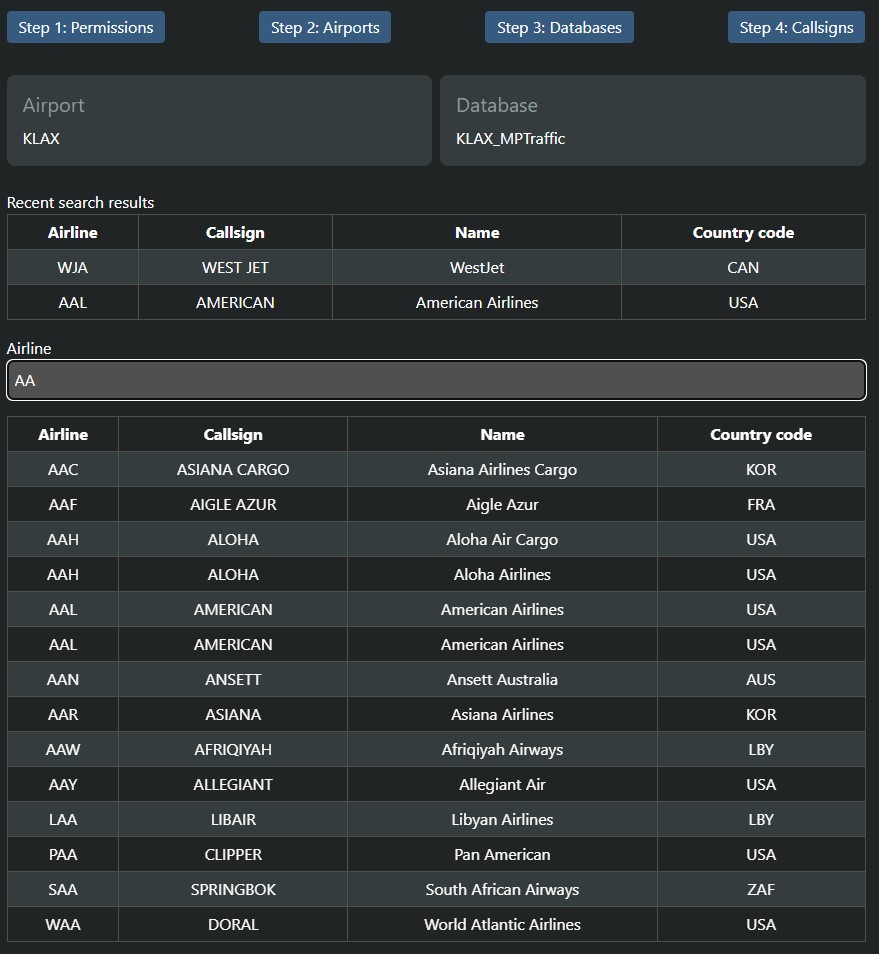
Task: Select the Aloha Airlines row
Action: (436, 574)
